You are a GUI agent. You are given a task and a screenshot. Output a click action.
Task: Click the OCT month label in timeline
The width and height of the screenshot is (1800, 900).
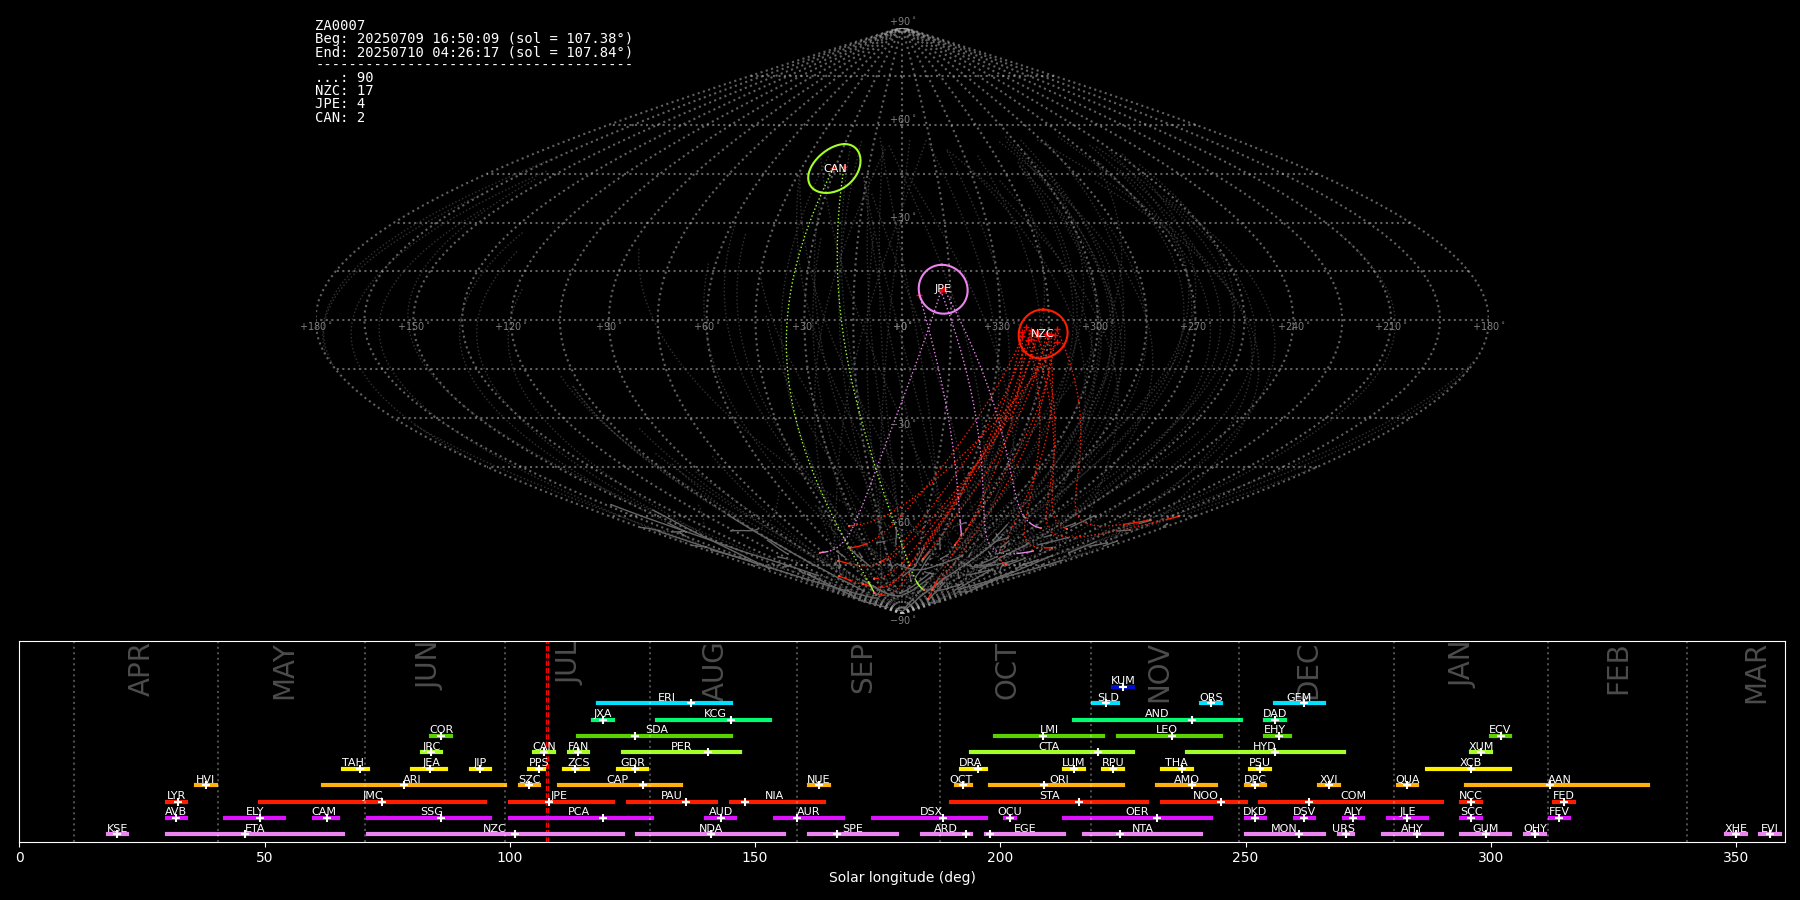point(1006,672)
